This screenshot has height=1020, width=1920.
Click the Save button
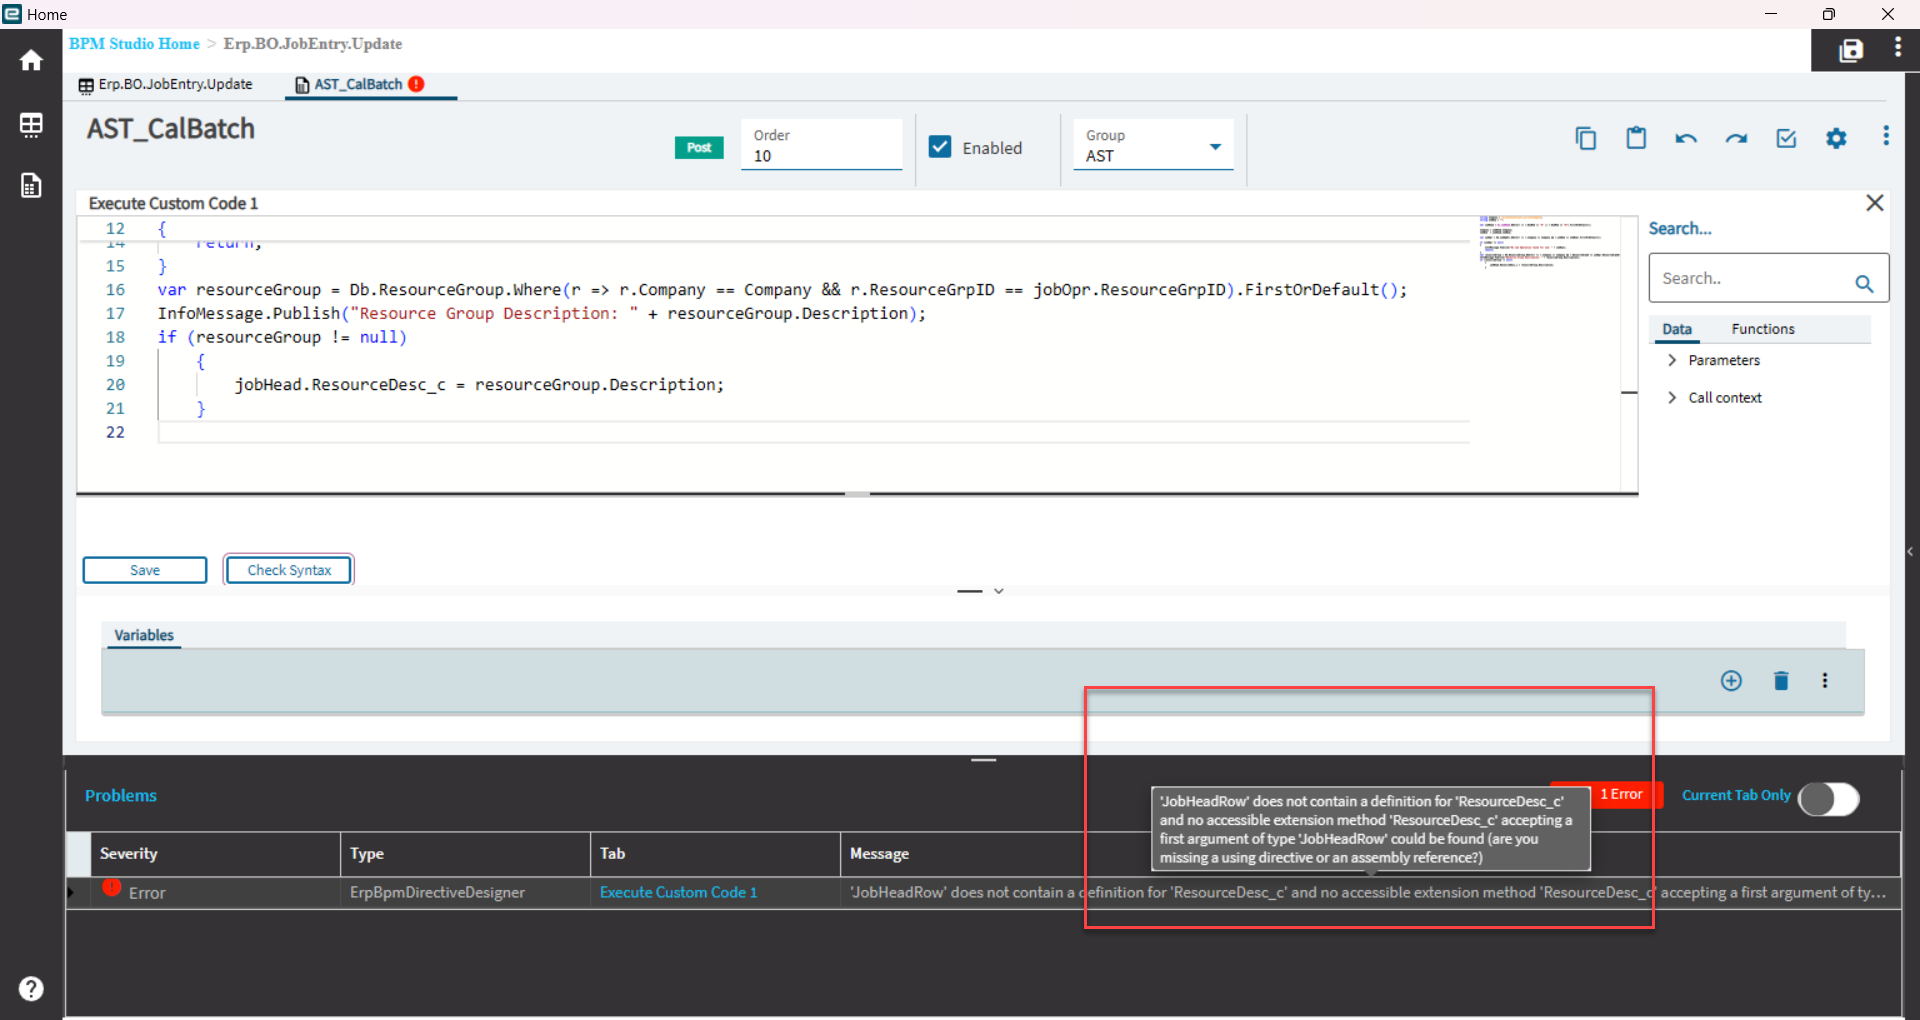(x=145, y=570)
